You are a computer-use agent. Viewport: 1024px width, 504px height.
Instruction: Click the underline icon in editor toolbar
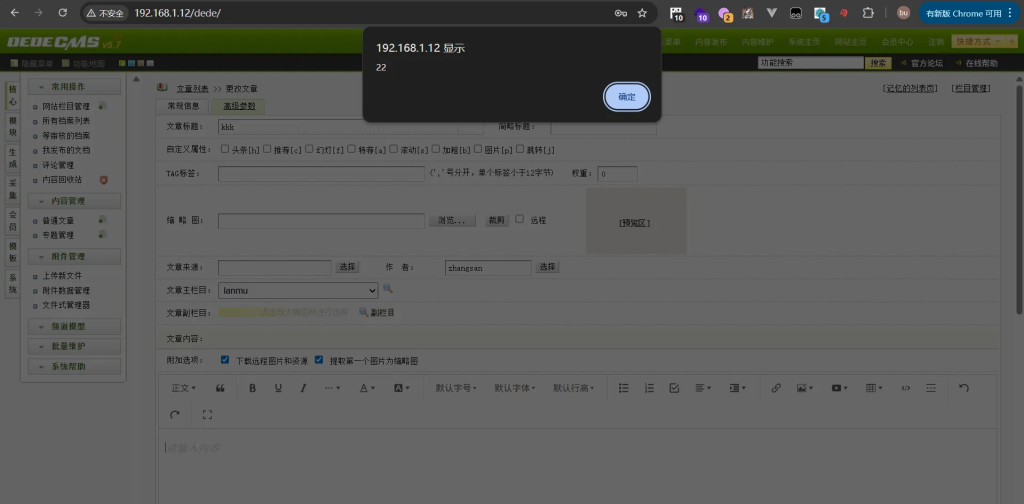point(278,388)
